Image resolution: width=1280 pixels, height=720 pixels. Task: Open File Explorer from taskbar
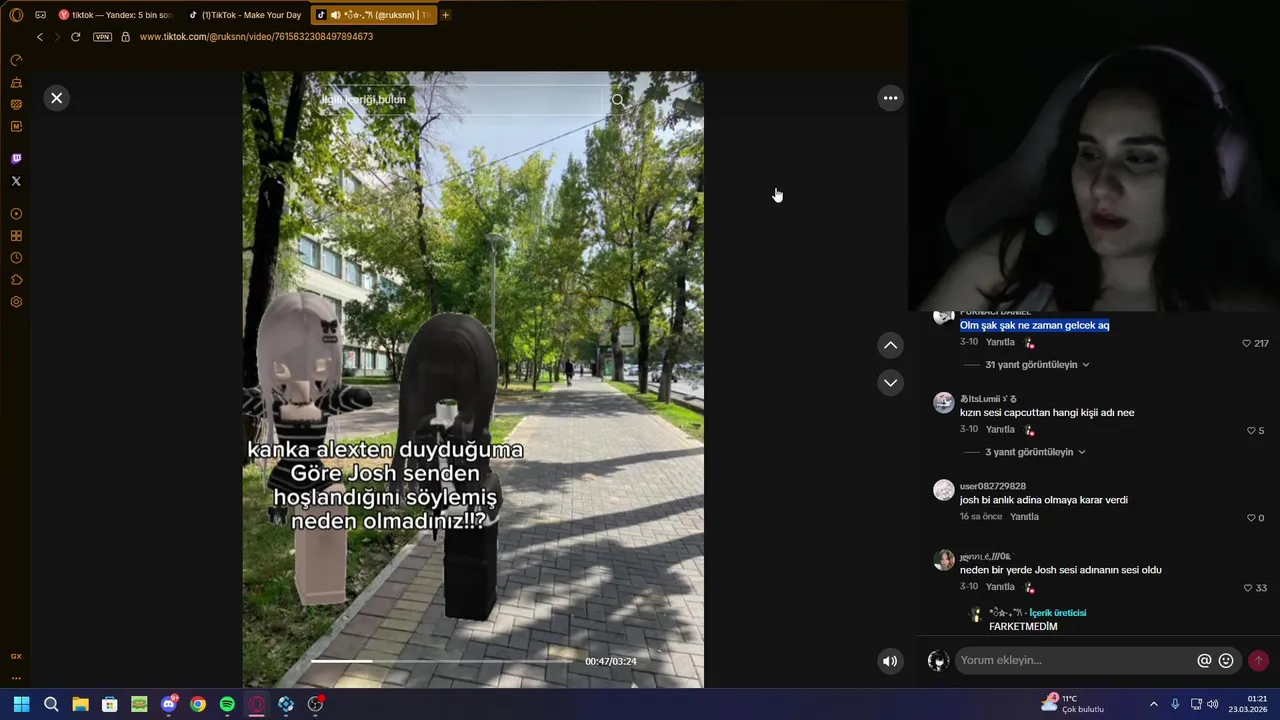click(80, 704)
